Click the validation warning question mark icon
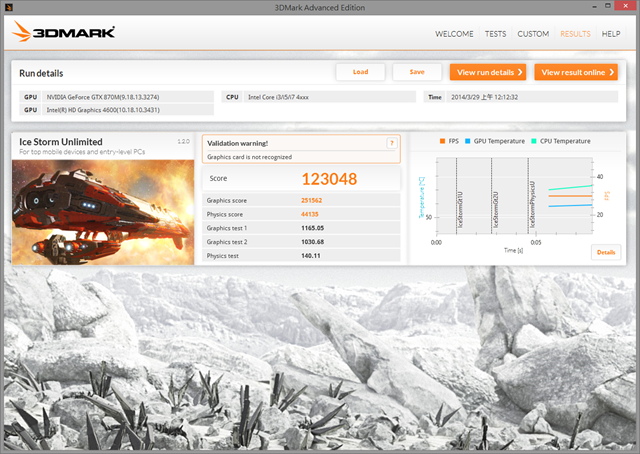 click(391, 143)
